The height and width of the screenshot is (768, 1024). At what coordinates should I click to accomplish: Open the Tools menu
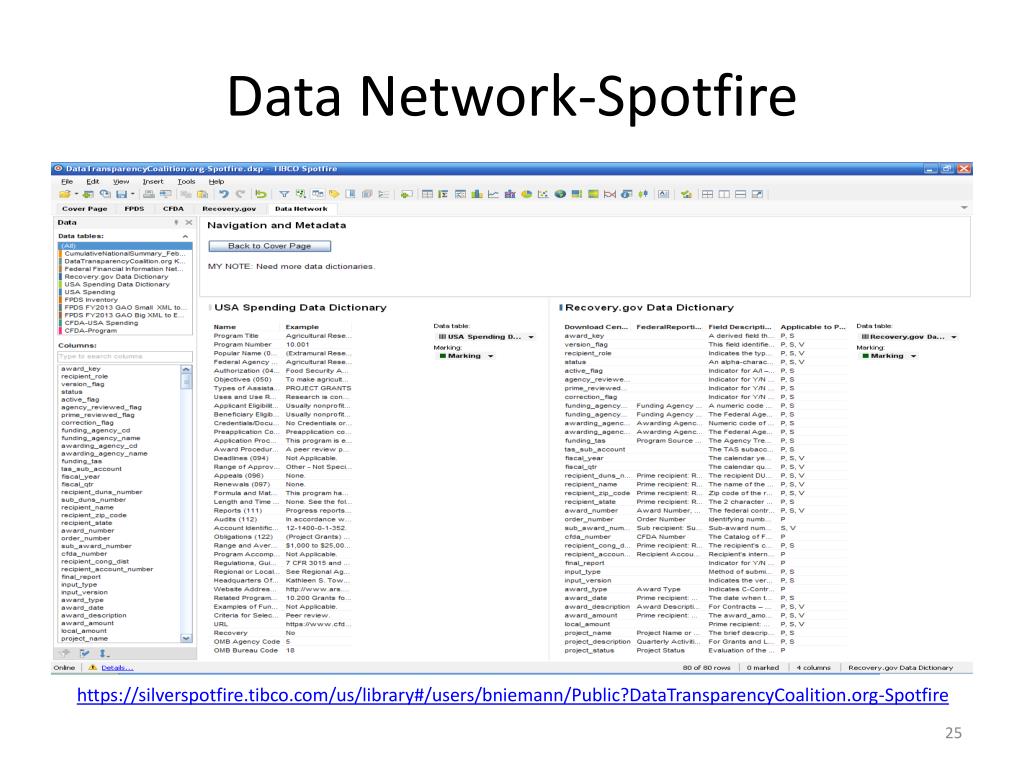(186, 182)
